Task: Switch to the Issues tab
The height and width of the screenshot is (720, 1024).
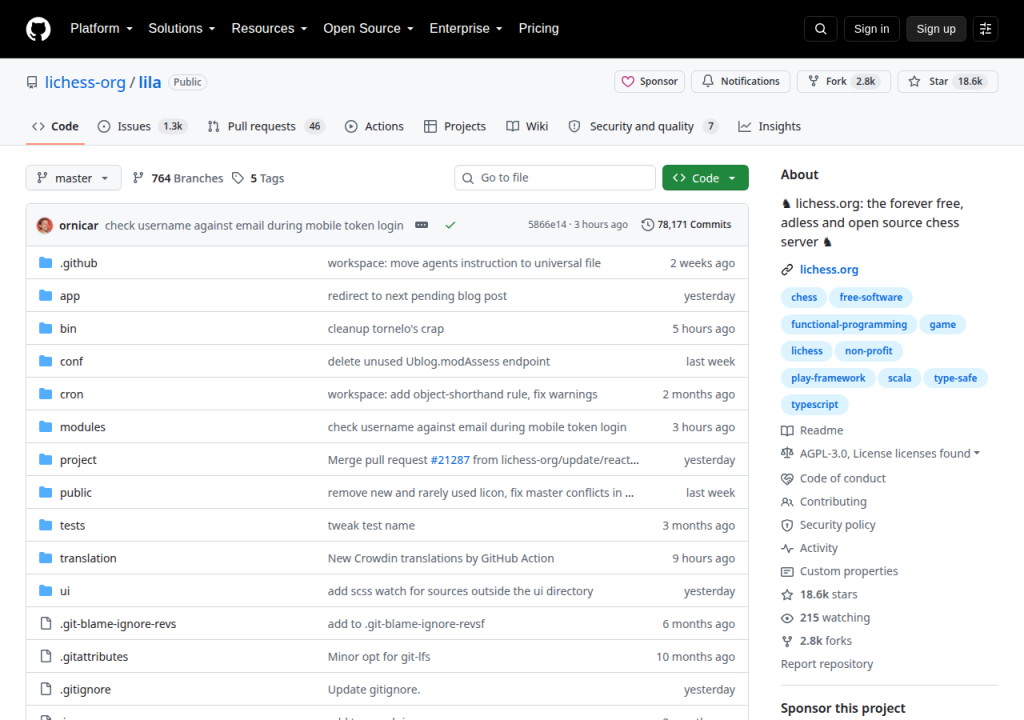Action: [142, 126]
